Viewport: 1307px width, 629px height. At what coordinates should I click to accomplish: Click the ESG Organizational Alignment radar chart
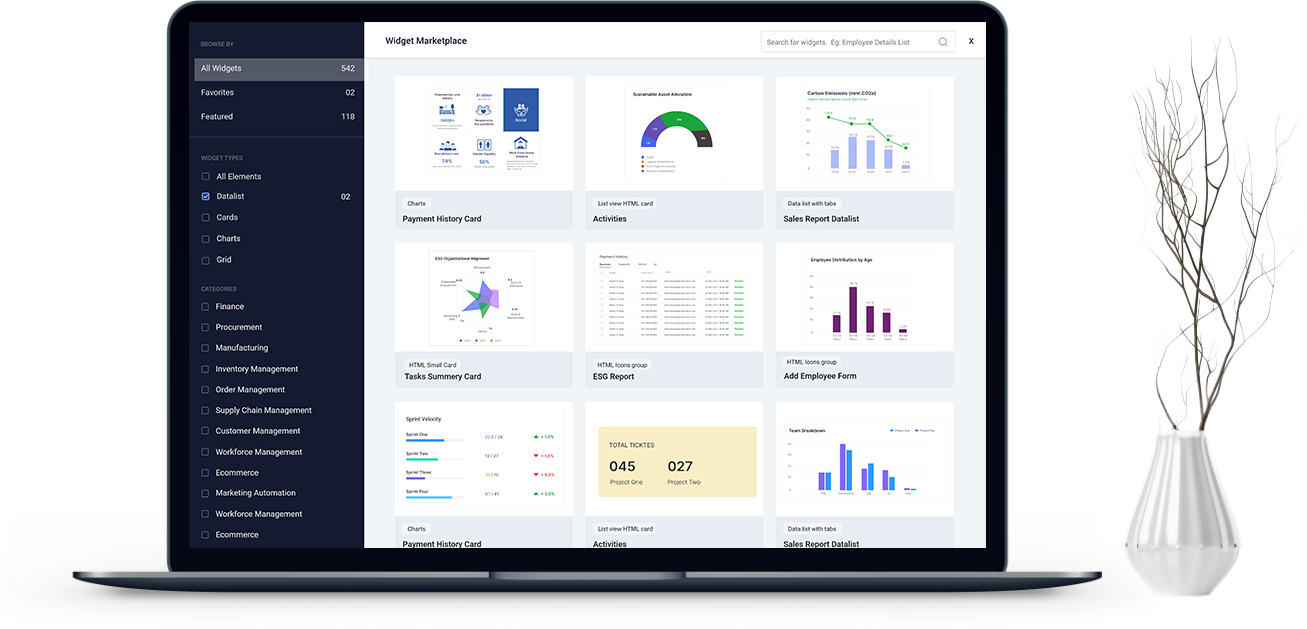coord(483,297)
